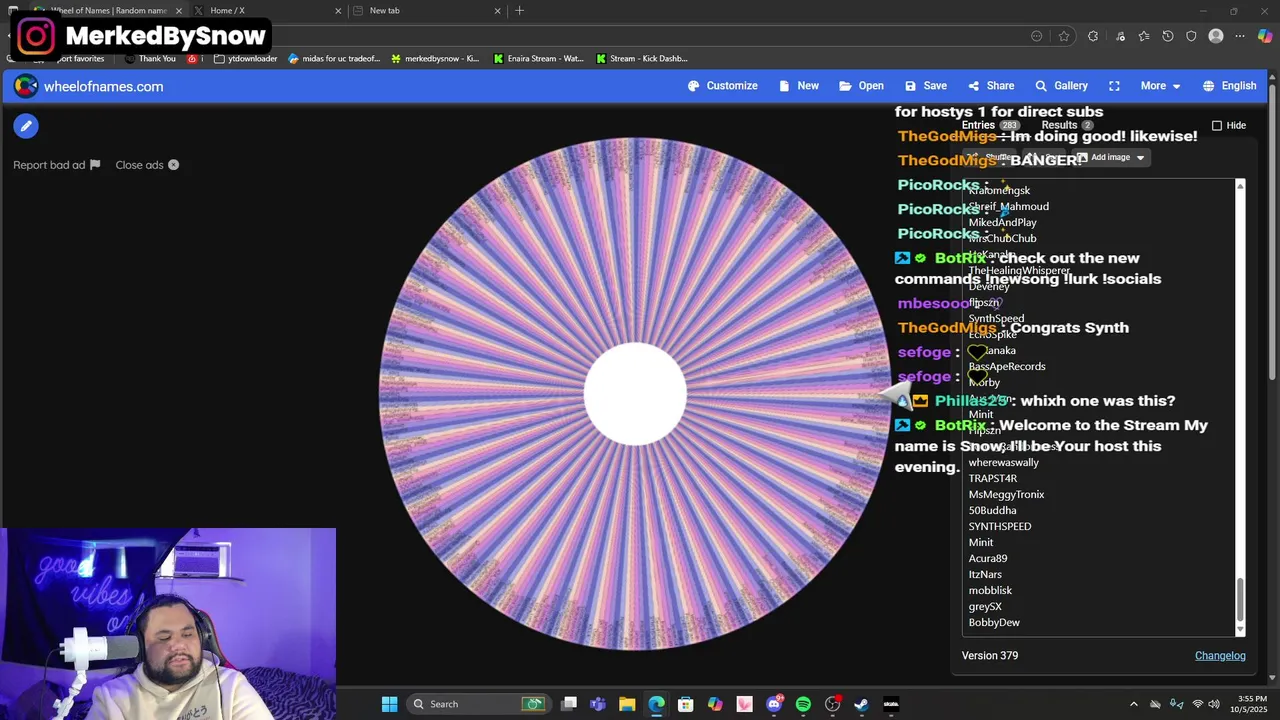Open Microsoft Teams from taskbar
Viewport: 1280px width, 720px height.
(x=598, y=704)
